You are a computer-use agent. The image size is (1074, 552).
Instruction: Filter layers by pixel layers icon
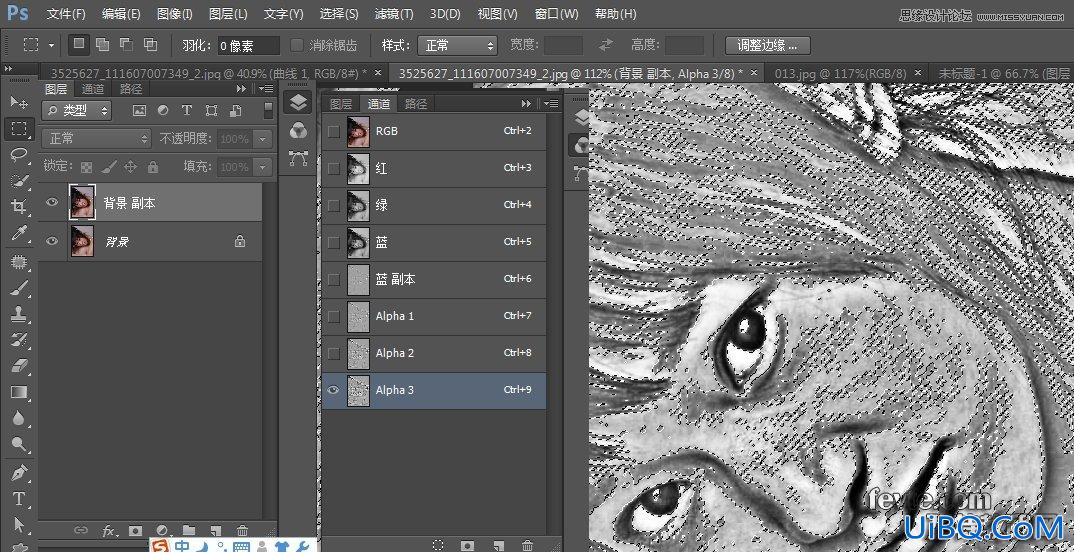(139, 110)
